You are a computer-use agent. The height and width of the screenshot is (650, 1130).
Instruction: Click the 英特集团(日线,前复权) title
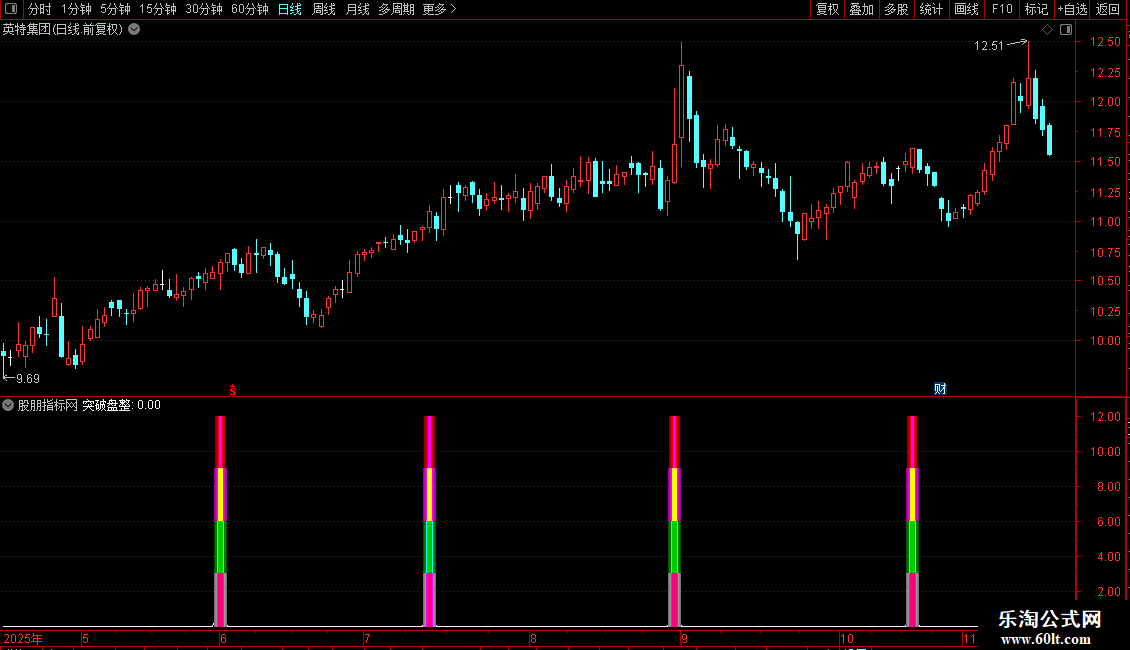tap(63, 30)
